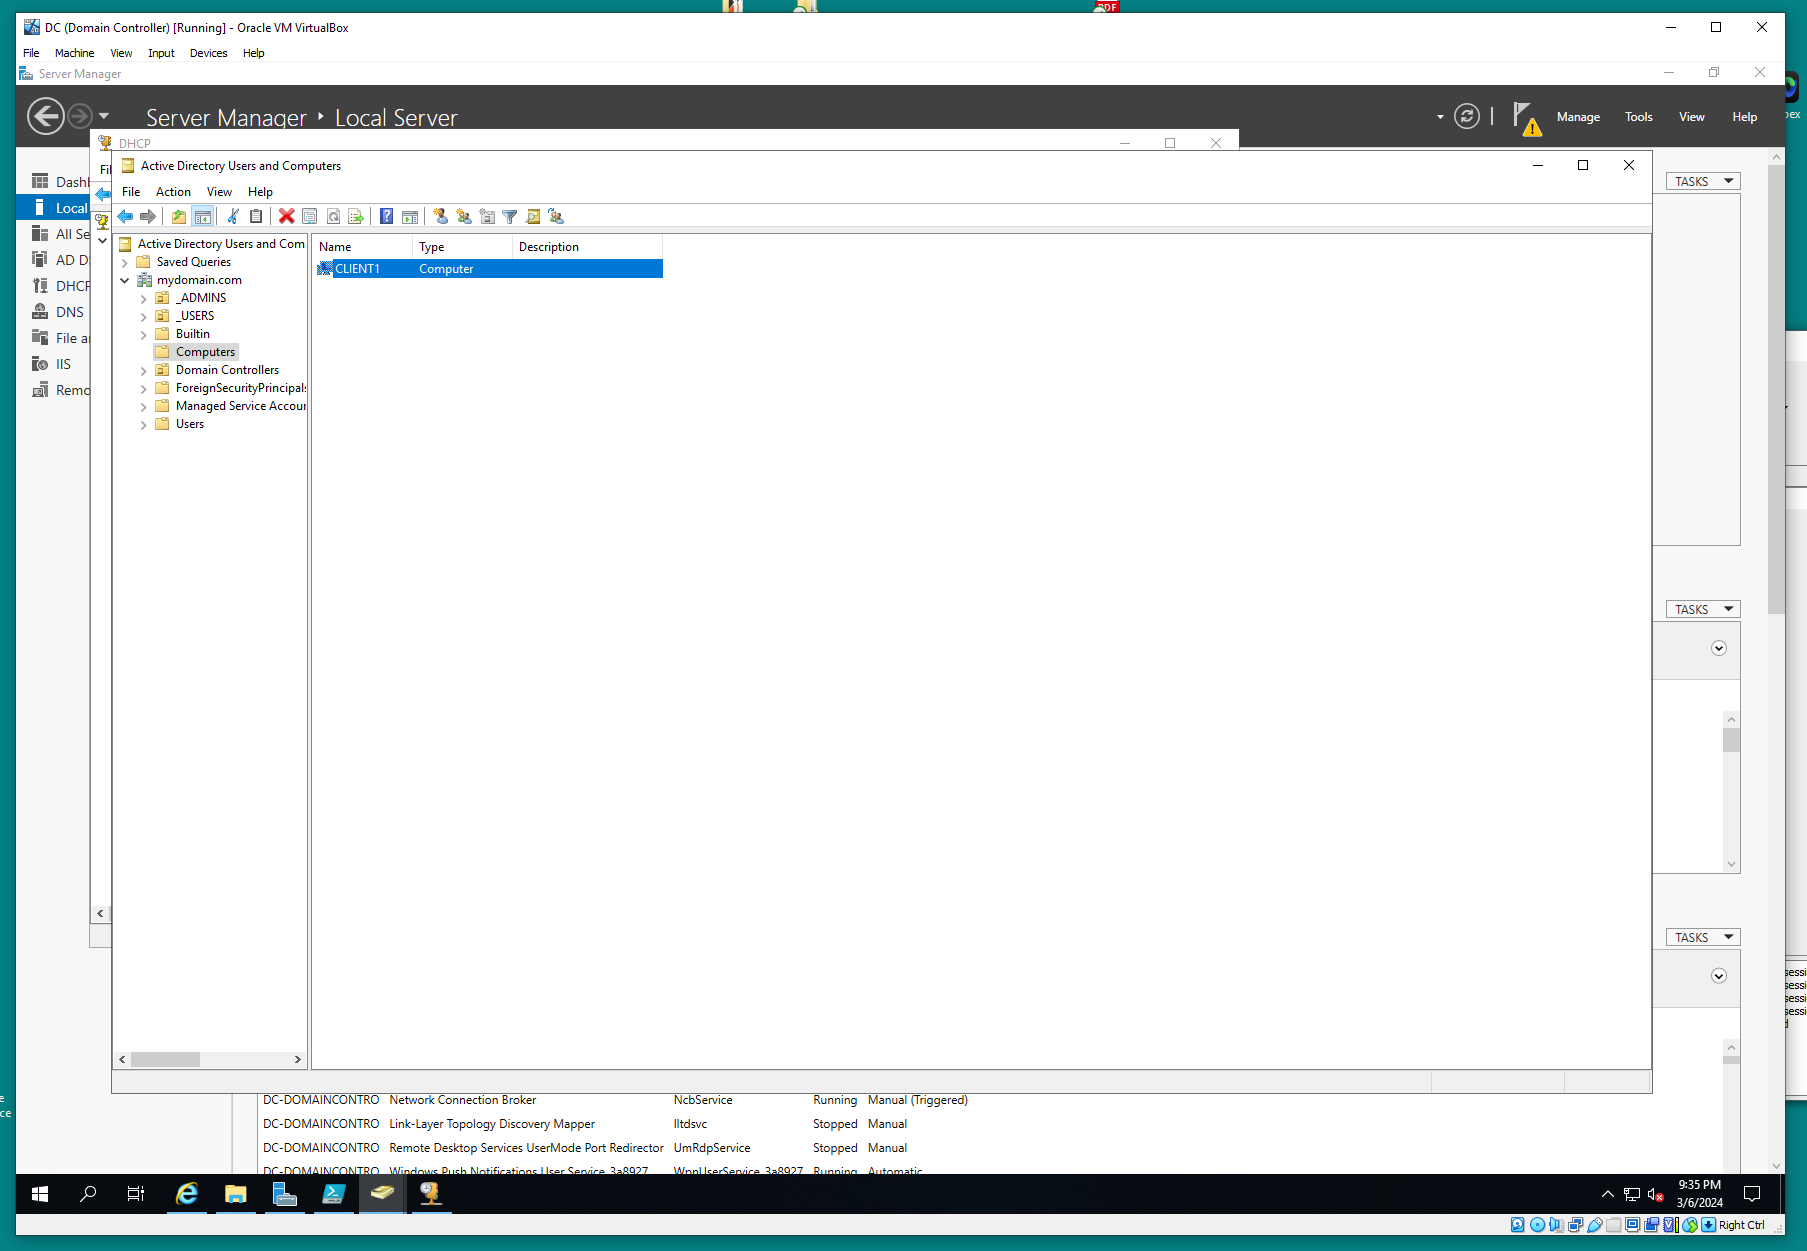The height and width of the screenshot is (1251, 1807).
Task: Toggle the action pane icon
Action: click(410, 216)
